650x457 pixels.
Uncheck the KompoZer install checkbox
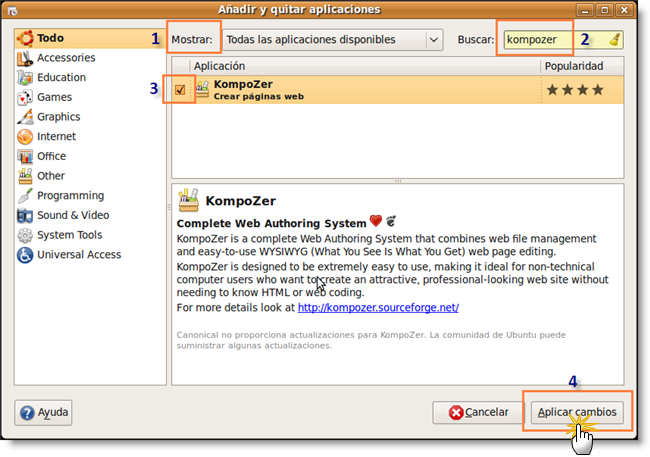click(180, 90)
